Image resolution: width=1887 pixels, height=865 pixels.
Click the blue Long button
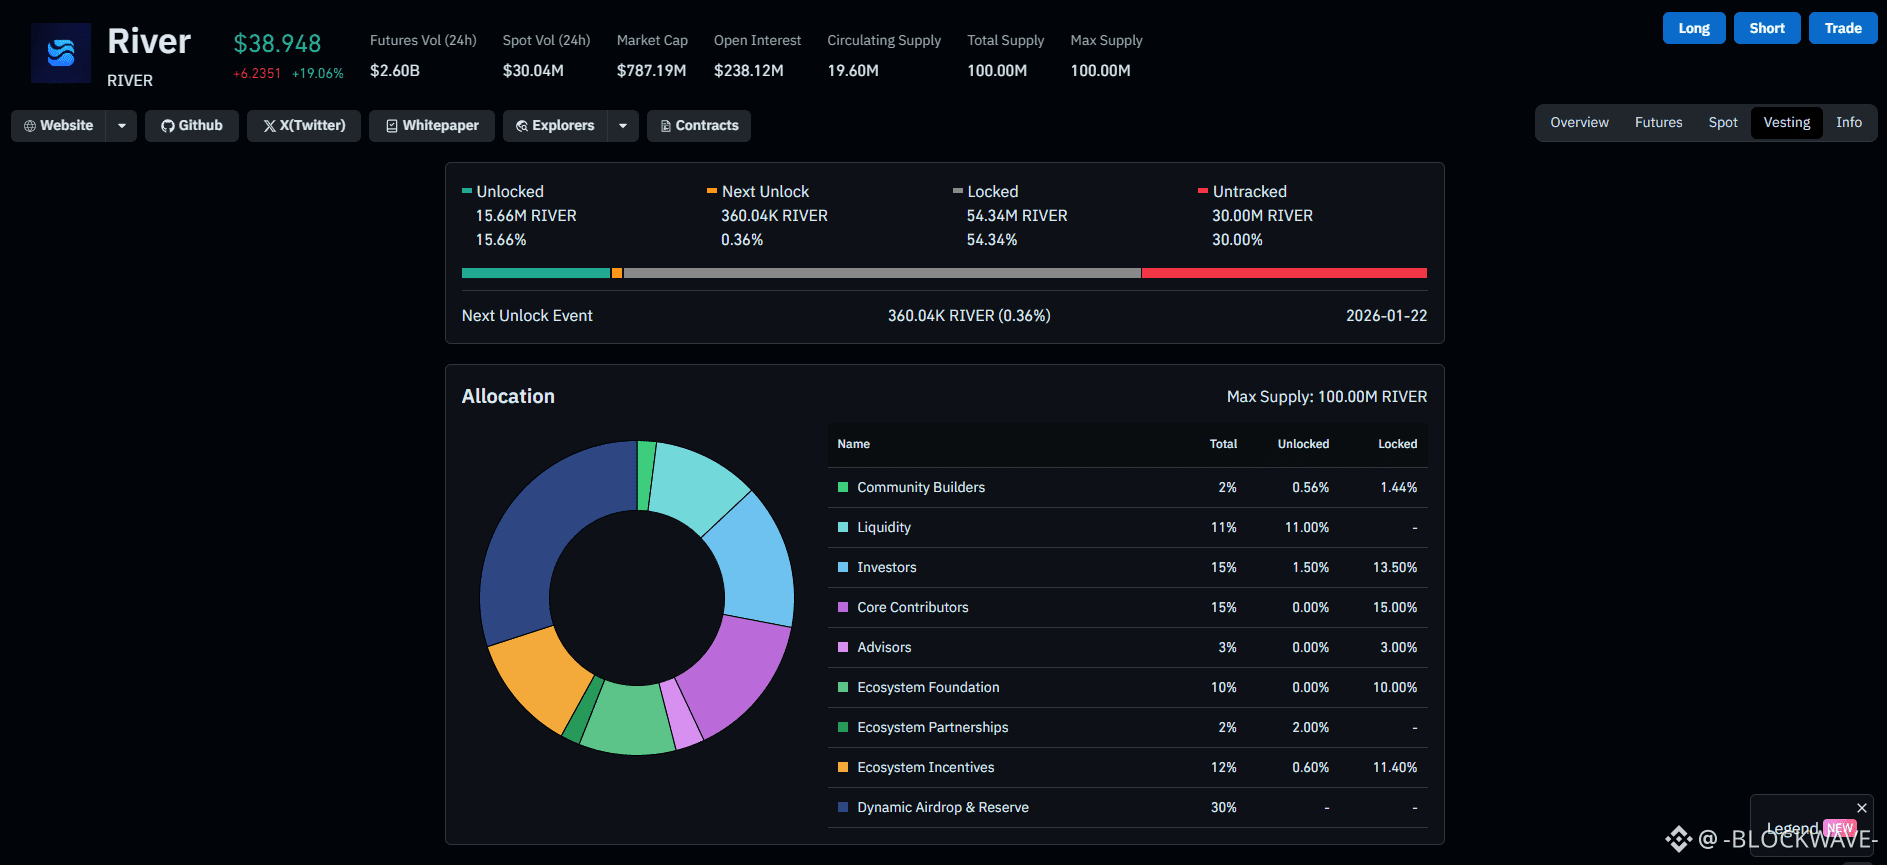point(1694,28)
